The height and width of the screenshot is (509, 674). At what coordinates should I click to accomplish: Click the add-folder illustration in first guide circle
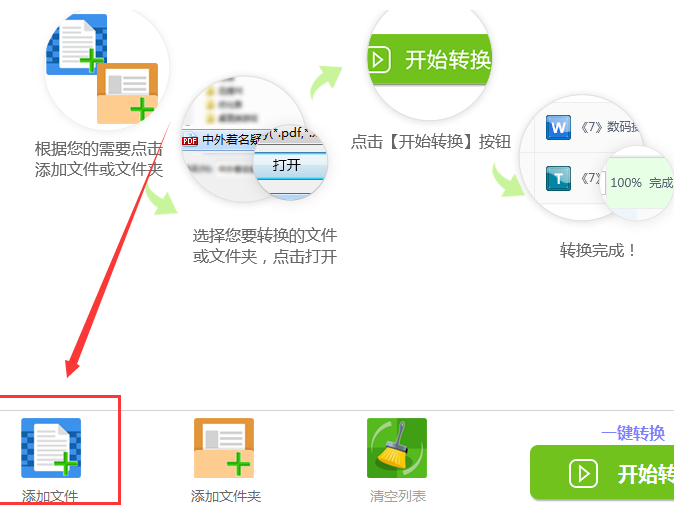(x=127, y=93)
